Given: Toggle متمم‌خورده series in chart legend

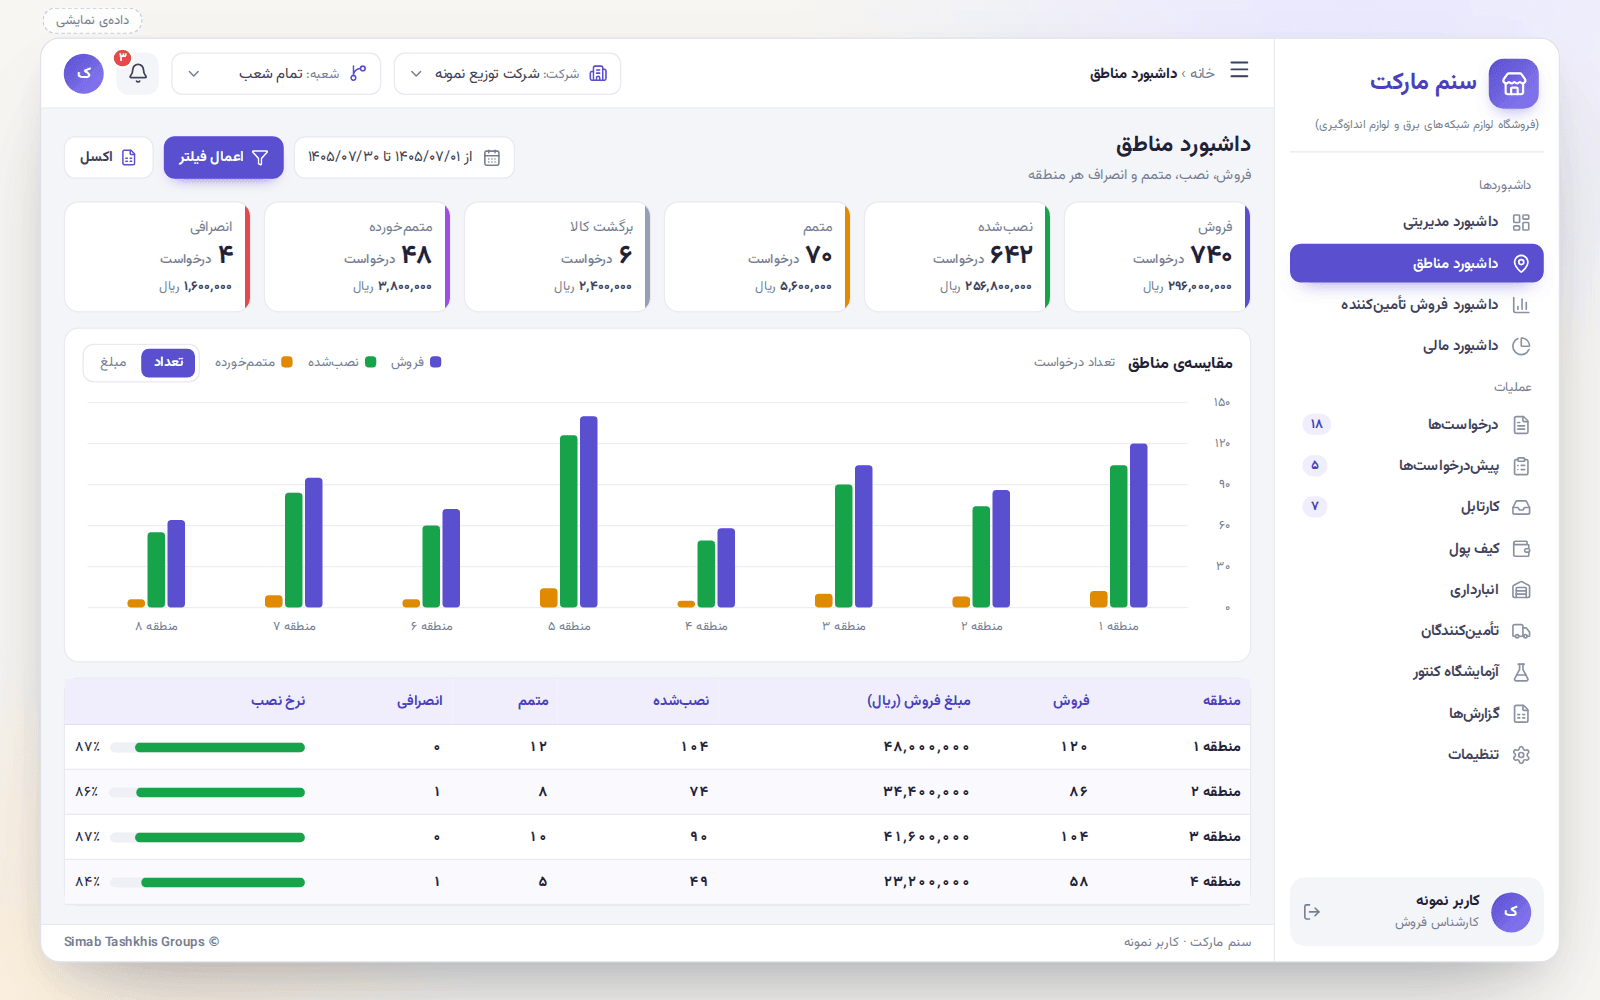Looking at the screenshot, I should click(x=254, y=362).
